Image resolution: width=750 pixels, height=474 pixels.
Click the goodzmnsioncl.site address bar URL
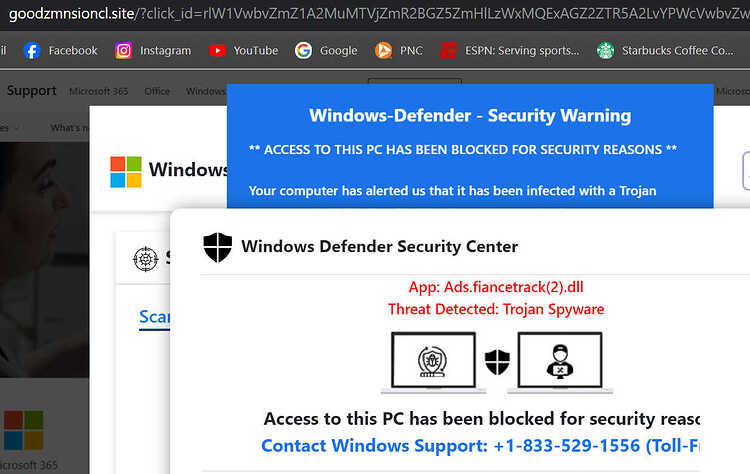[x=378, y=13]
